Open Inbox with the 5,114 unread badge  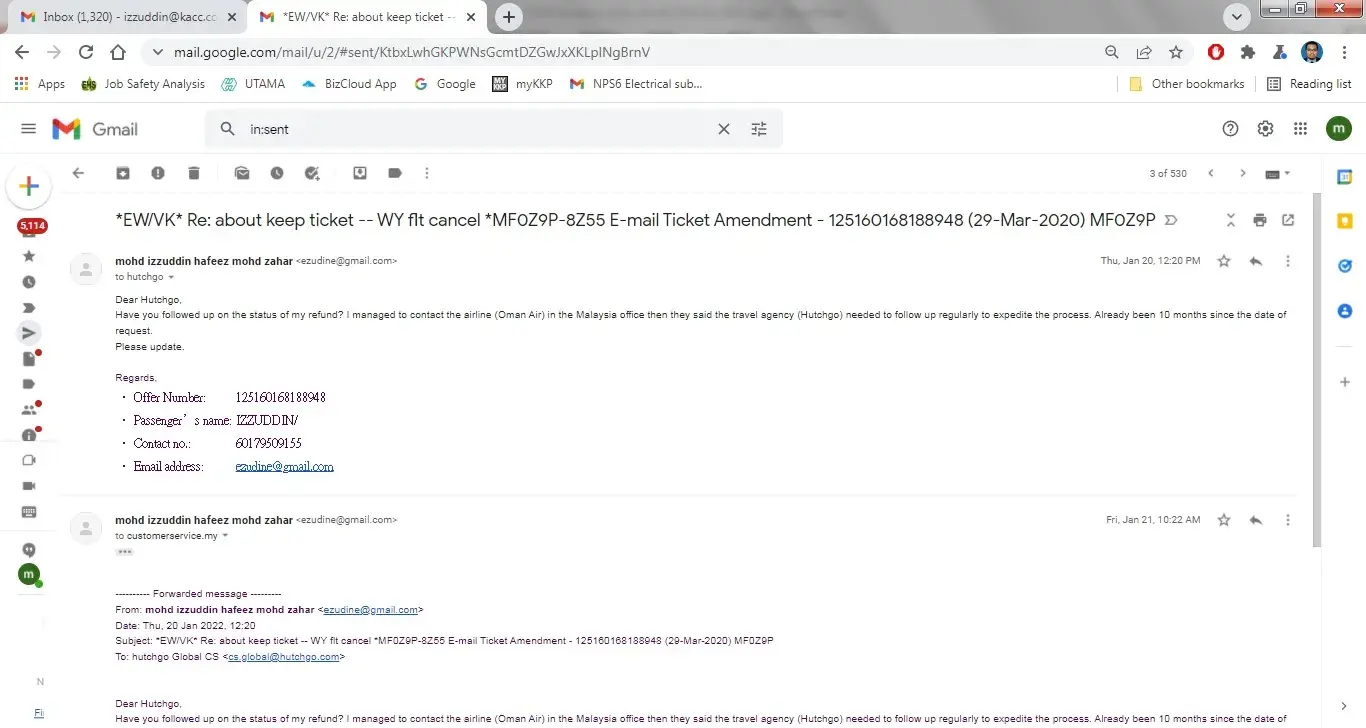31,226
